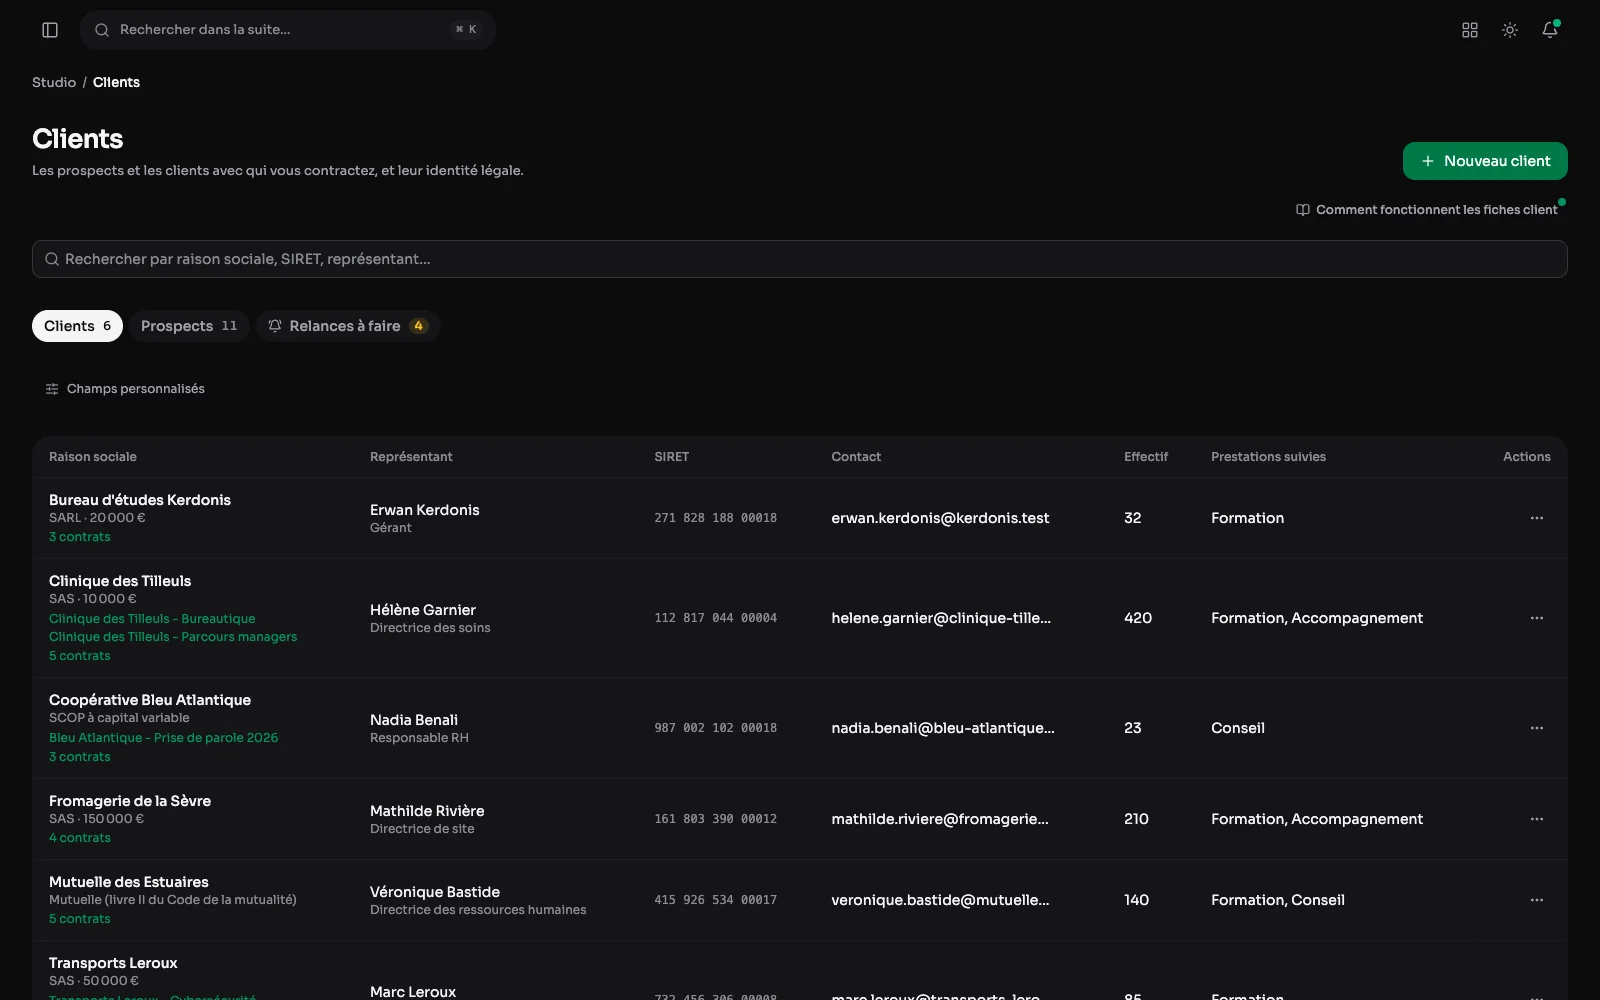The width and height of the screenshot is (1600, 1000).
Task: Open Fromagerie de la Sèvre client name
Action: [130, 801]
